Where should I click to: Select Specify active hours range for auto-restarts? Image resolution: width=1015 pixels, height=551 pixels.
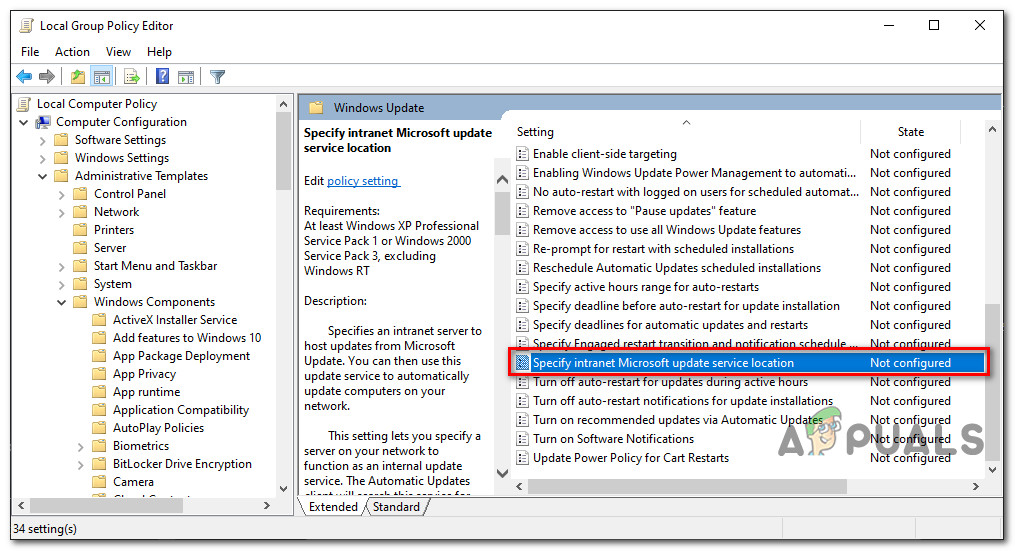(x=645, y=287)
